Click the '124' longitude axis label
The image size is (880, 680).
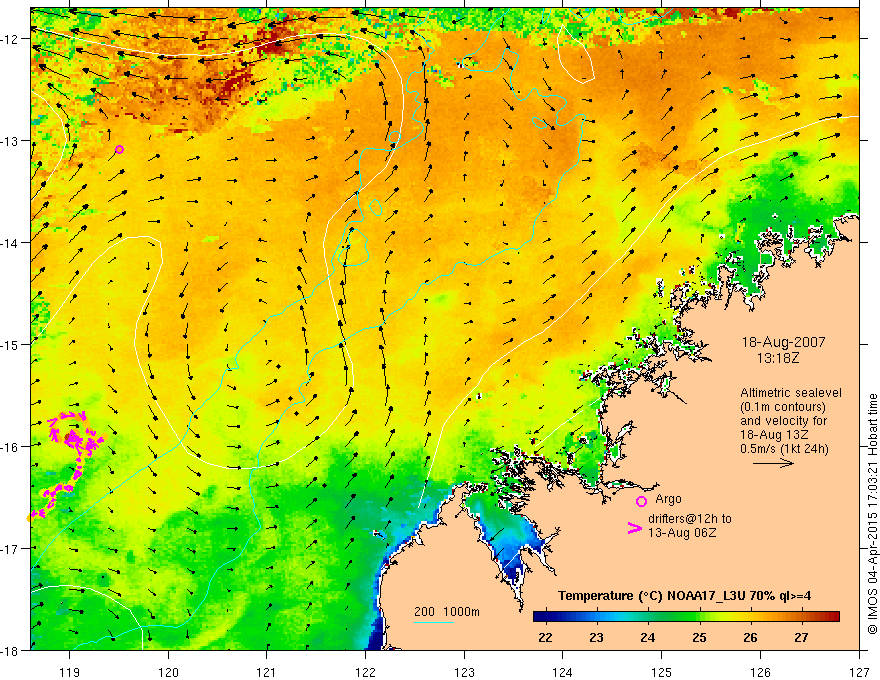[563, 672]
